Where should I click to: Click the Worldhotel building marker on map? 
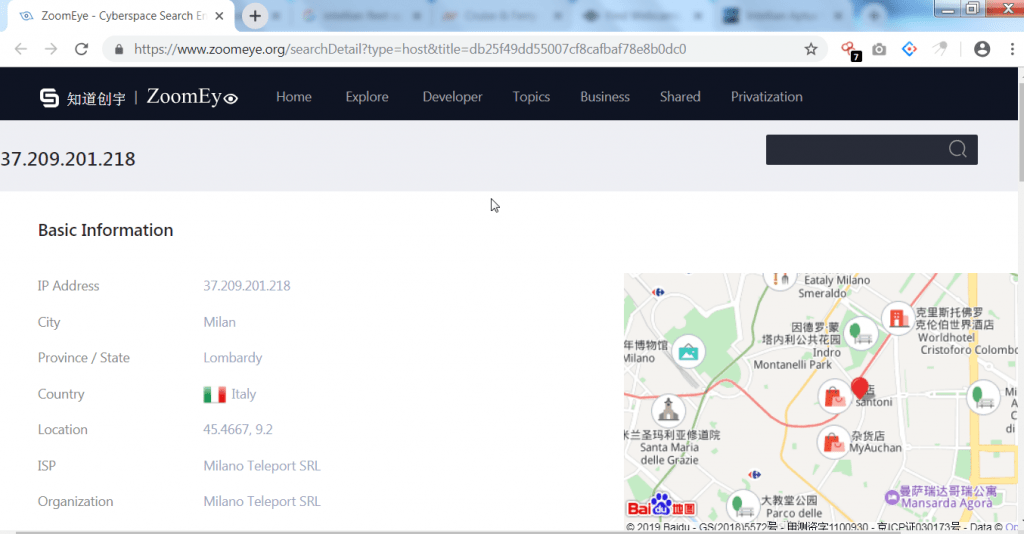click(x=899, y=319)
